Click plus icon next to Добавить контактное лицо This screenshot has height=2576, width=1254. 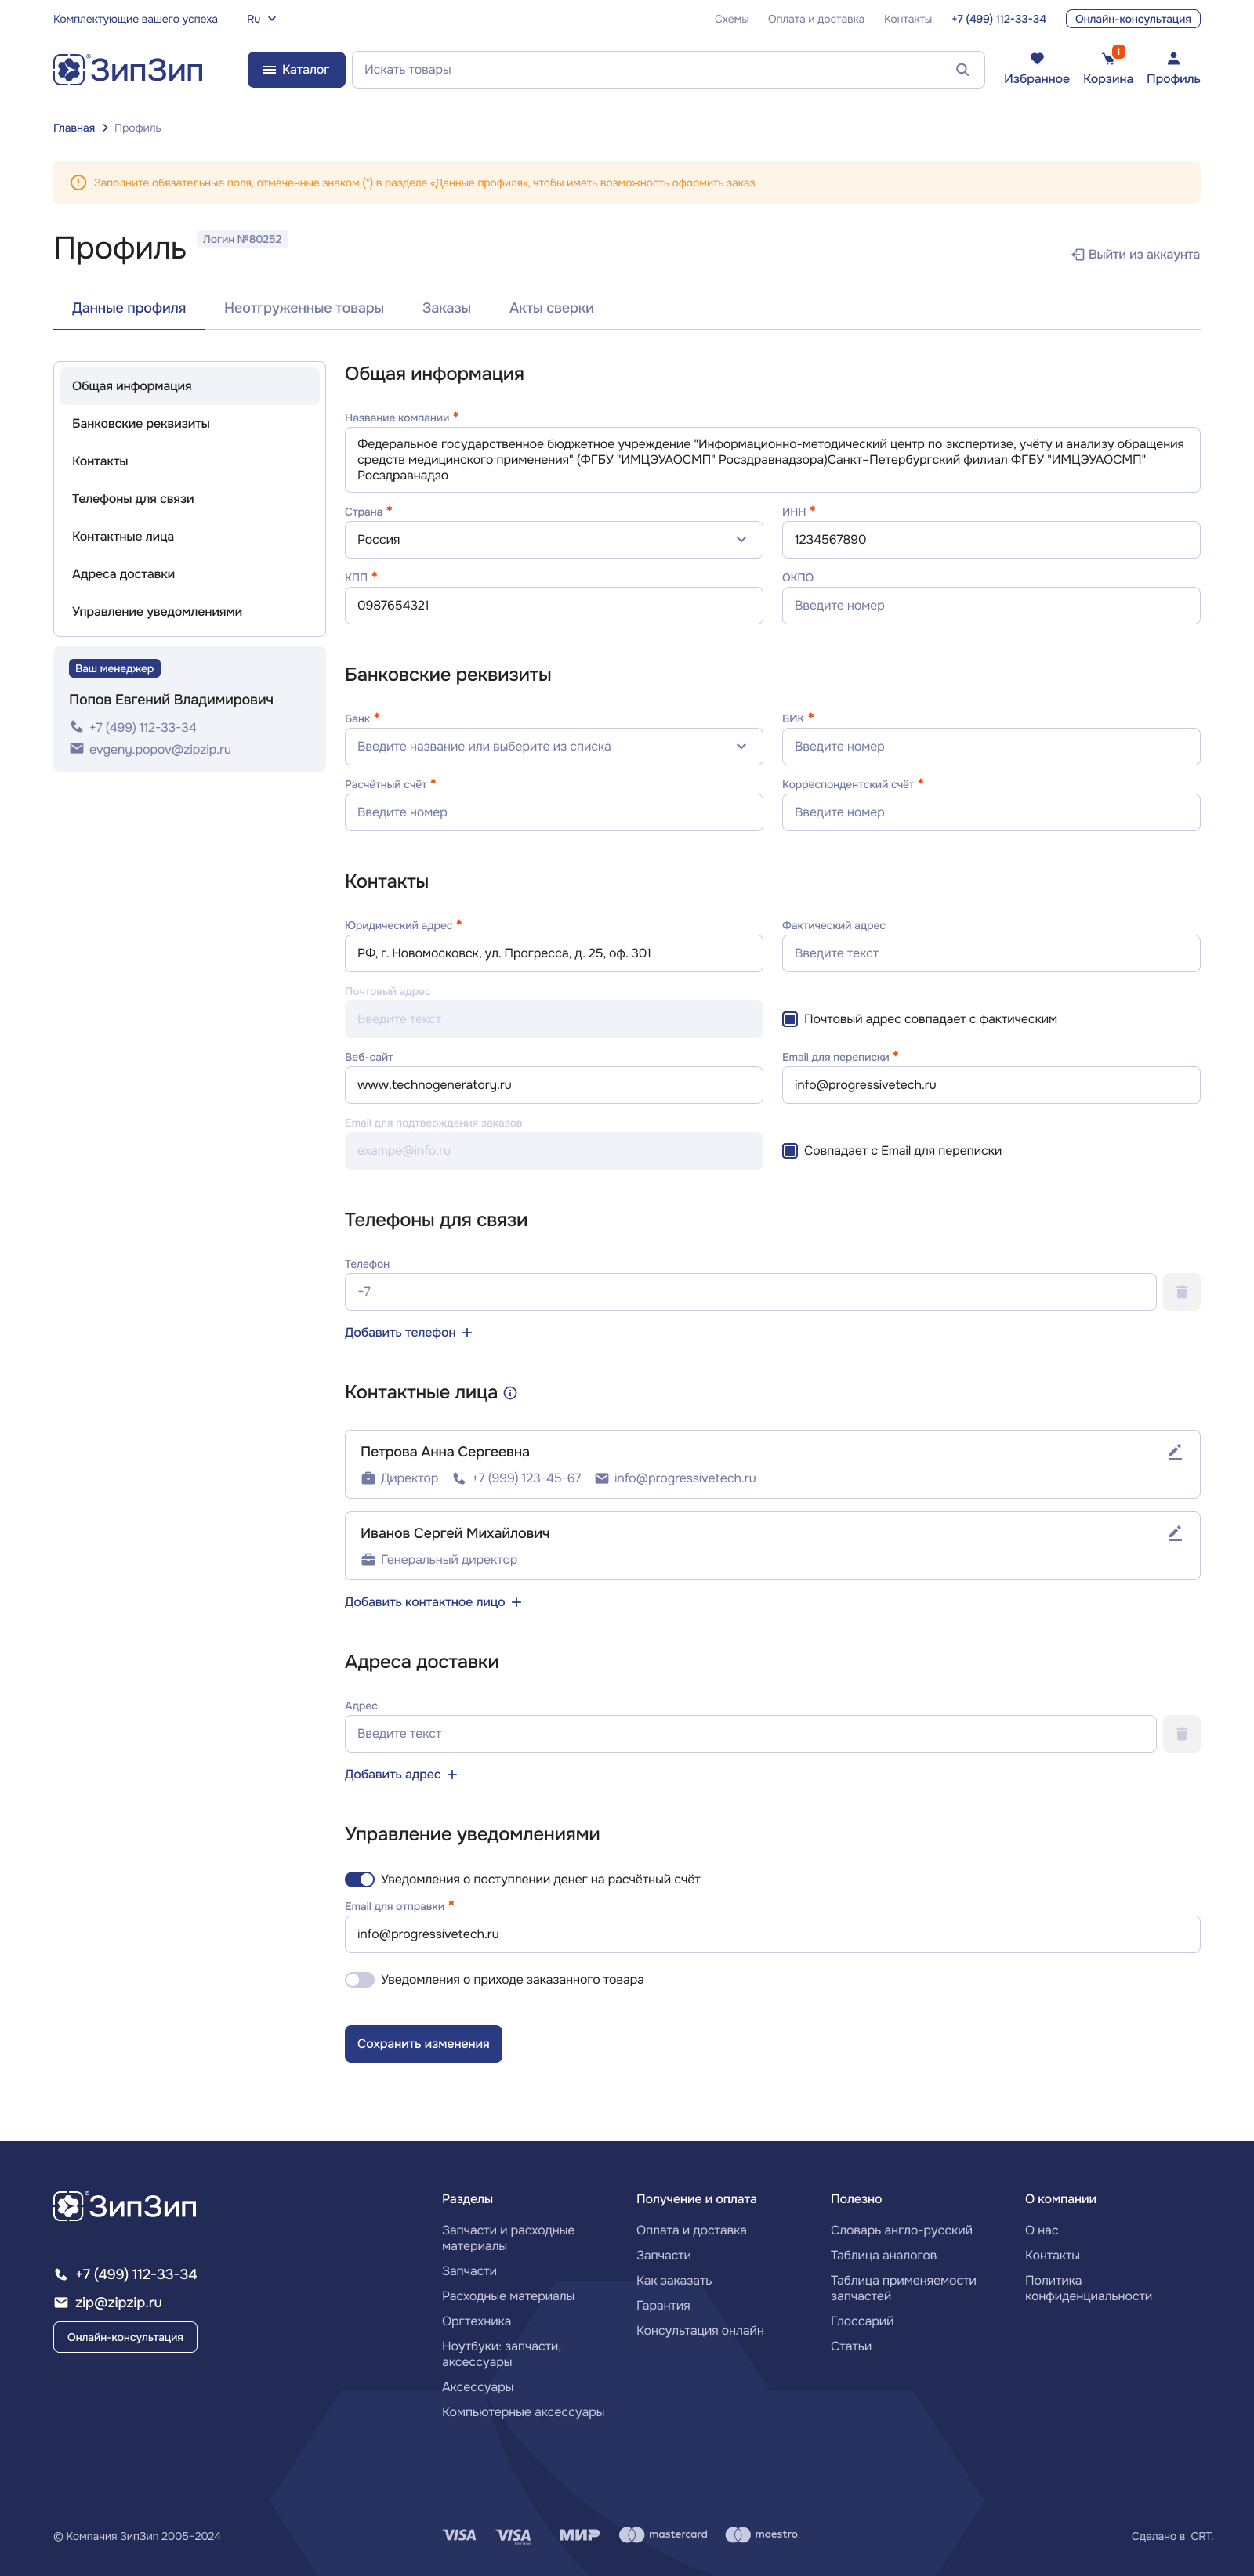pyautogui.click(x=516, y=1602)
